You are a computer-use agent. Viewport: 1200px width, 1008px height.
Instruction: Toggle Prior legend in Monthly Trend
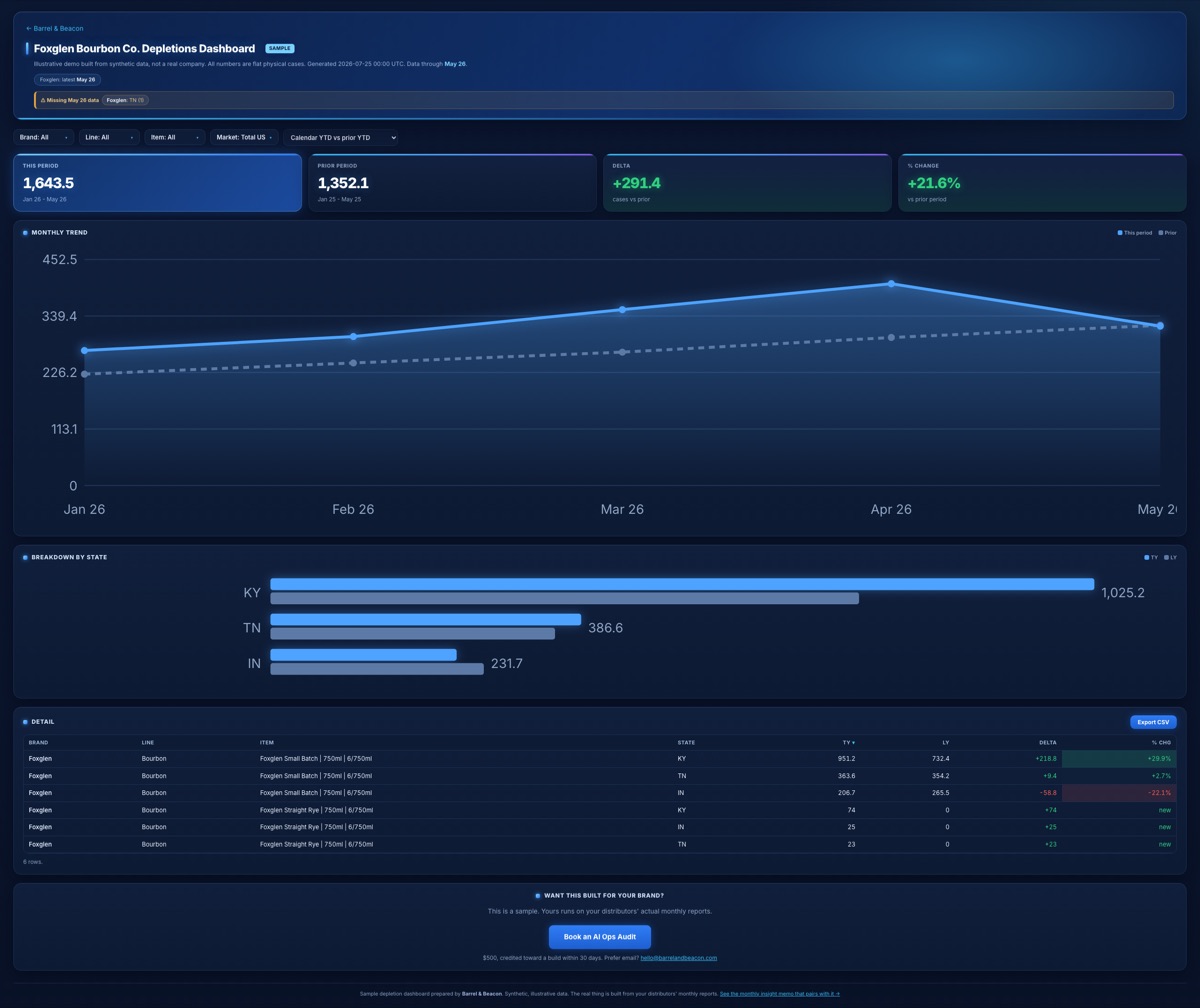click(1167, 233)
